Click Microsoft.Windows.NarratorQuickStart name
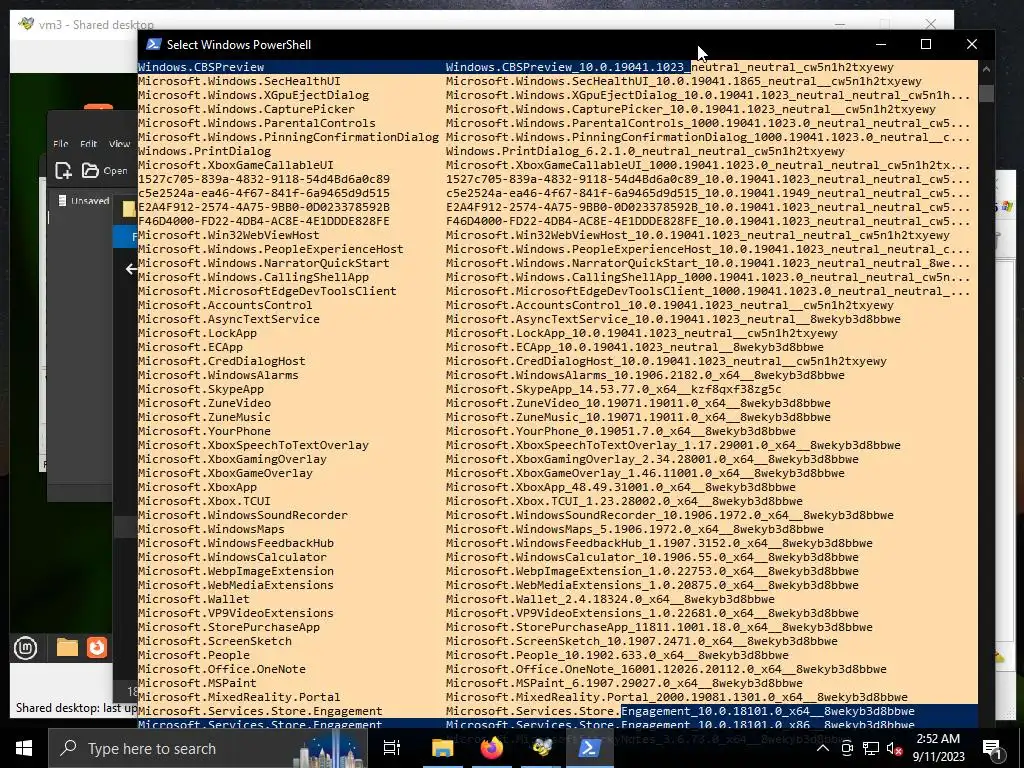The height and width of the screenshot is (768, 1024). [x=264, y=263]
